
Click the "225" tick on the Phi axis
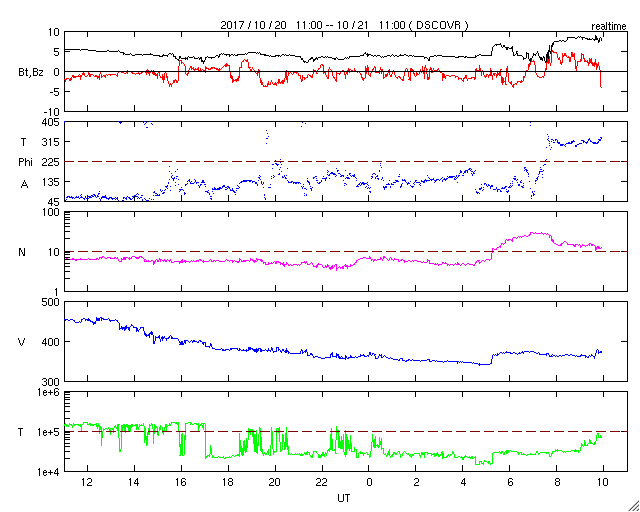(x=51, y=162)
